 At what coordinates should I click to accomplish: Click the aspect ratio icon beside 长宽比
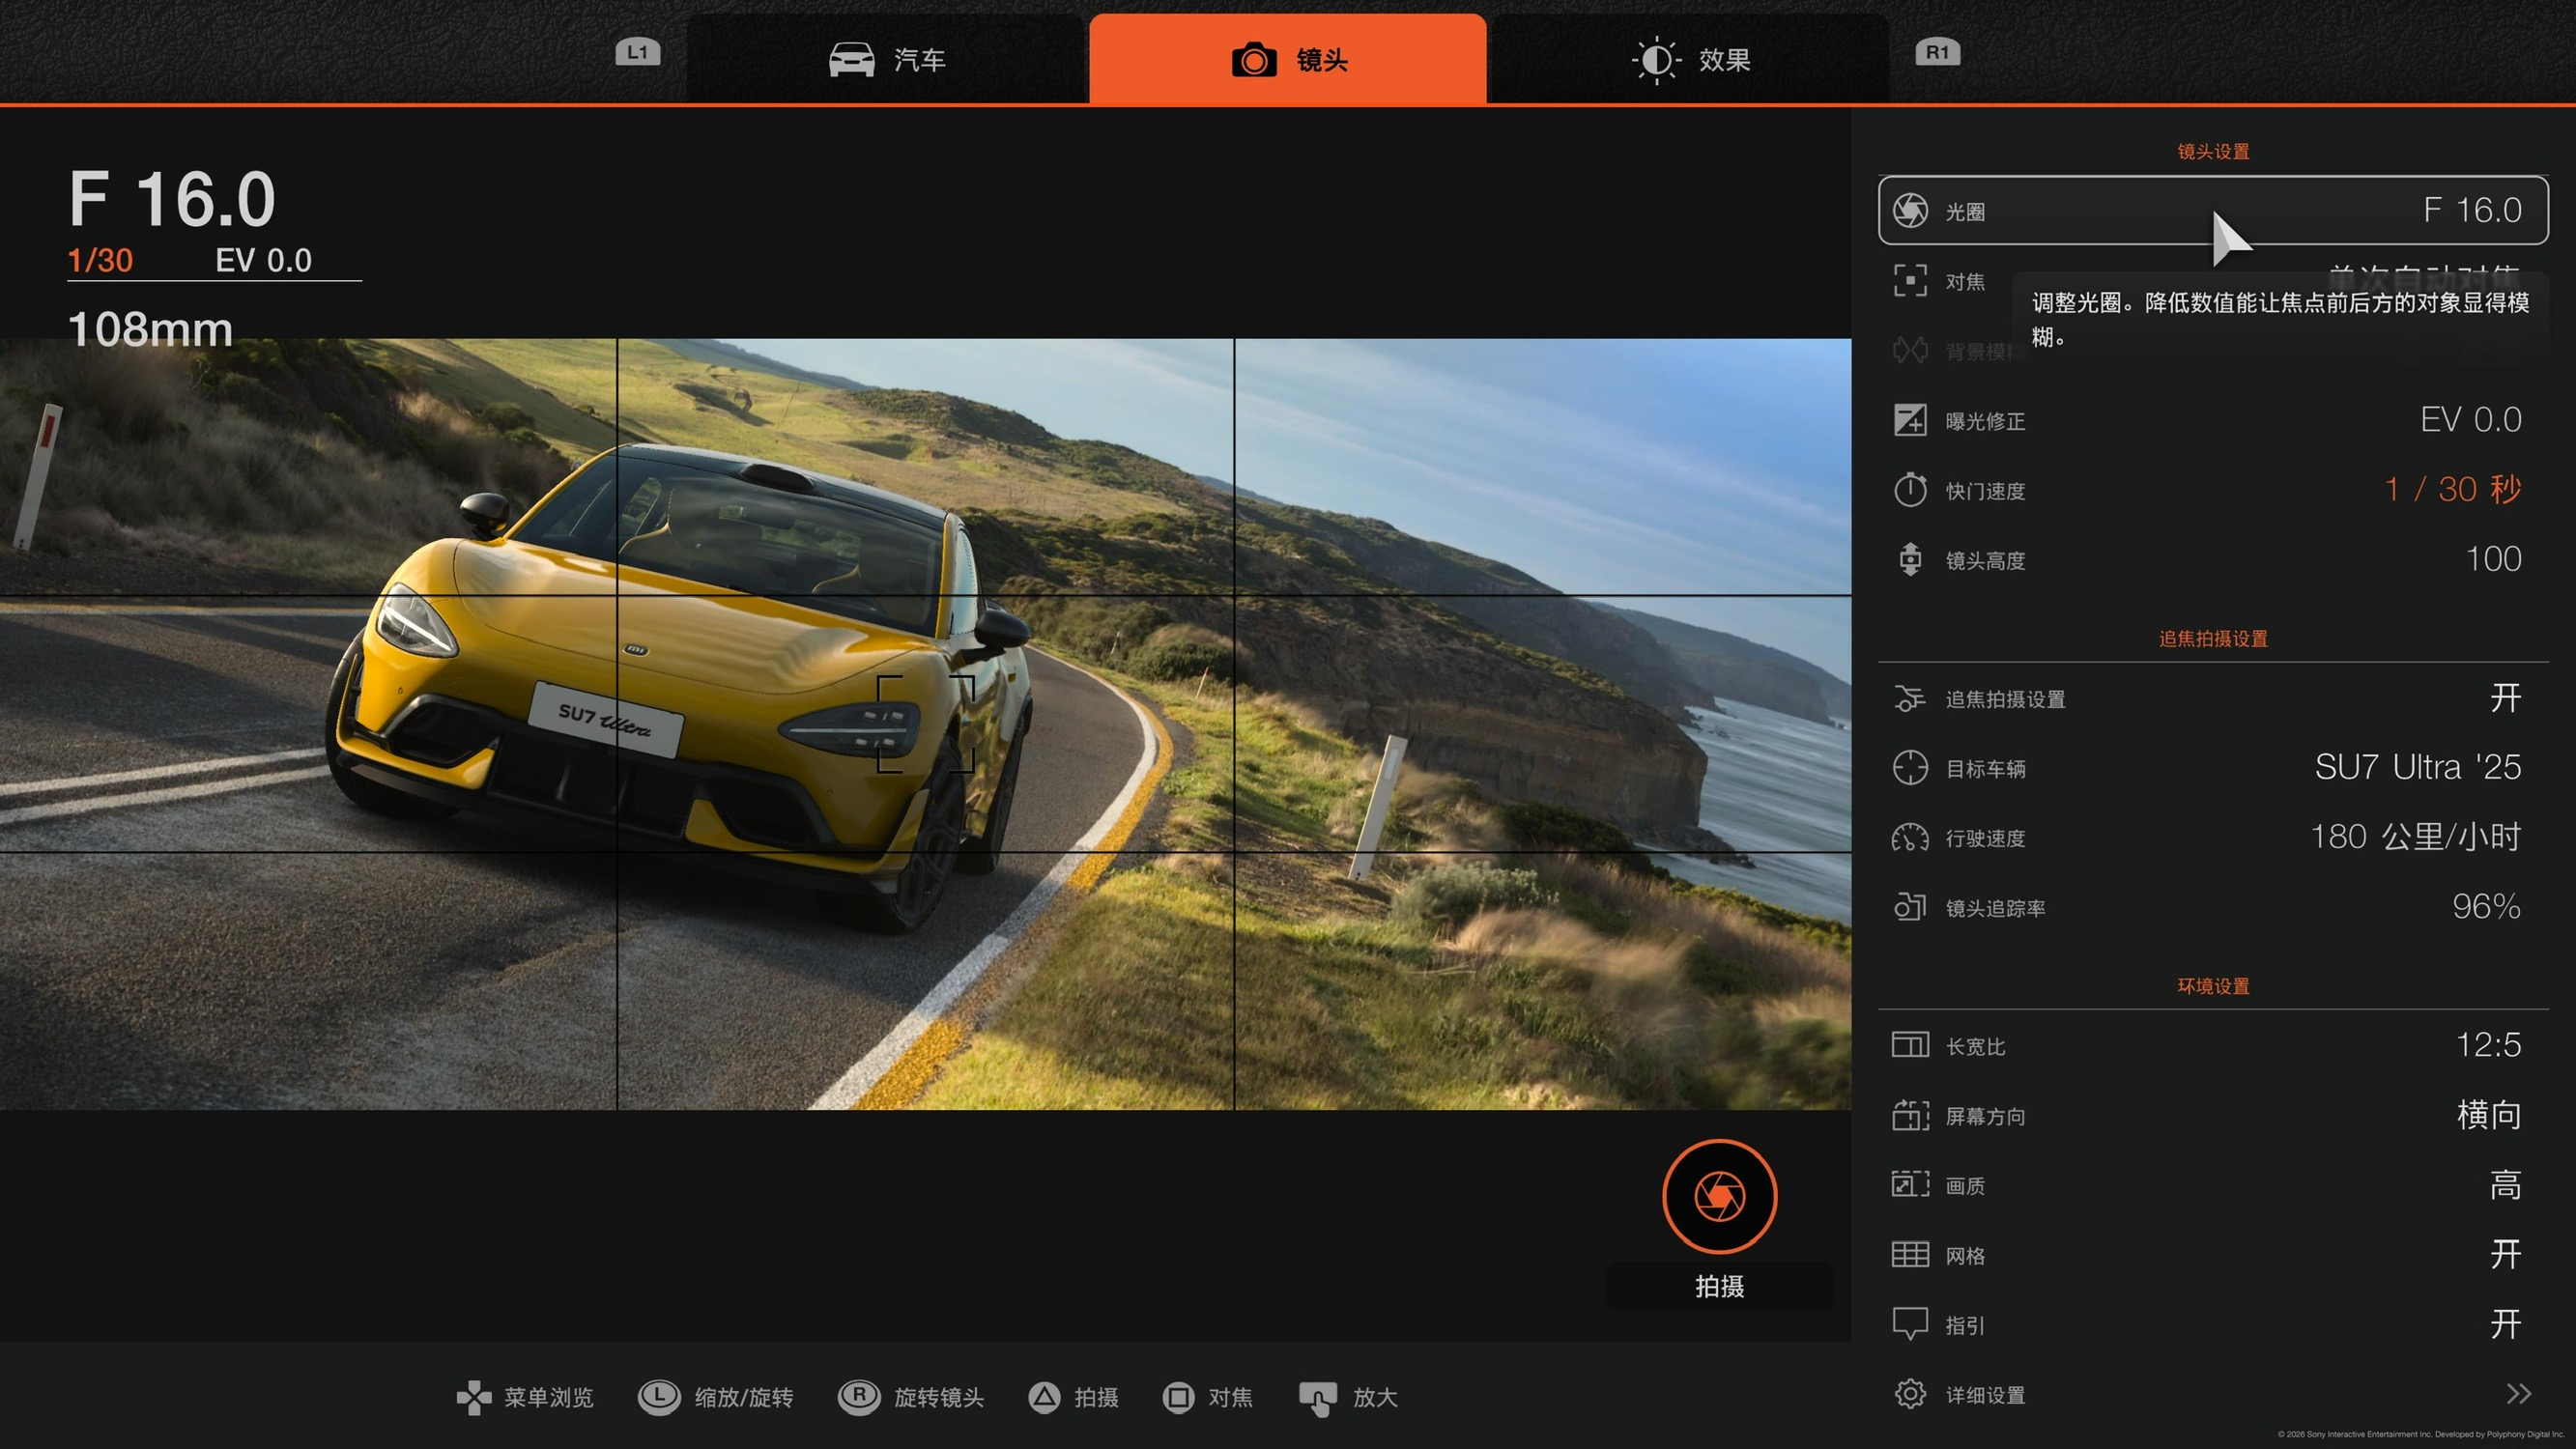click(x=1910, y=1045)
